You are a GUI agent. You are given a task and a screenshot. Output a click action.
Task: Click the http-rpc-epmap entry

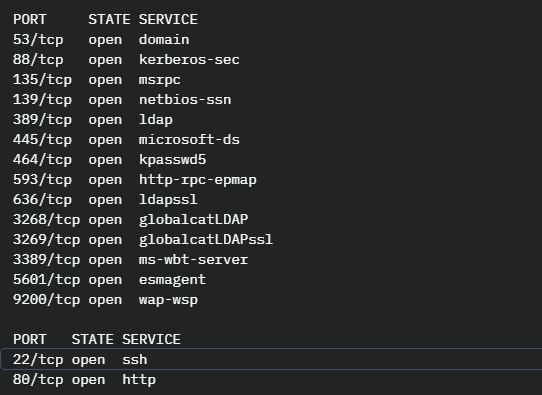[x=198, y=180]
